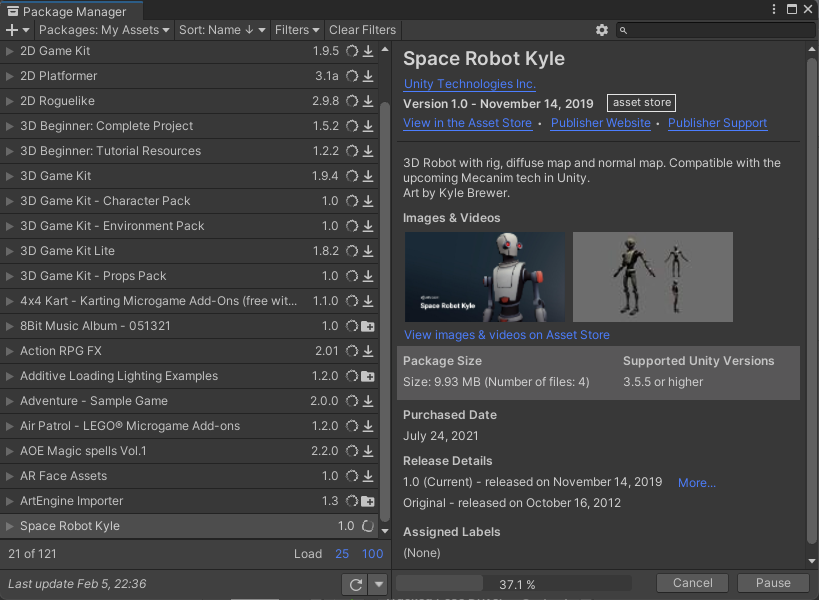Expand the 3D Game Kit Lite entry

pyautogui.click(x=9, y=251)
